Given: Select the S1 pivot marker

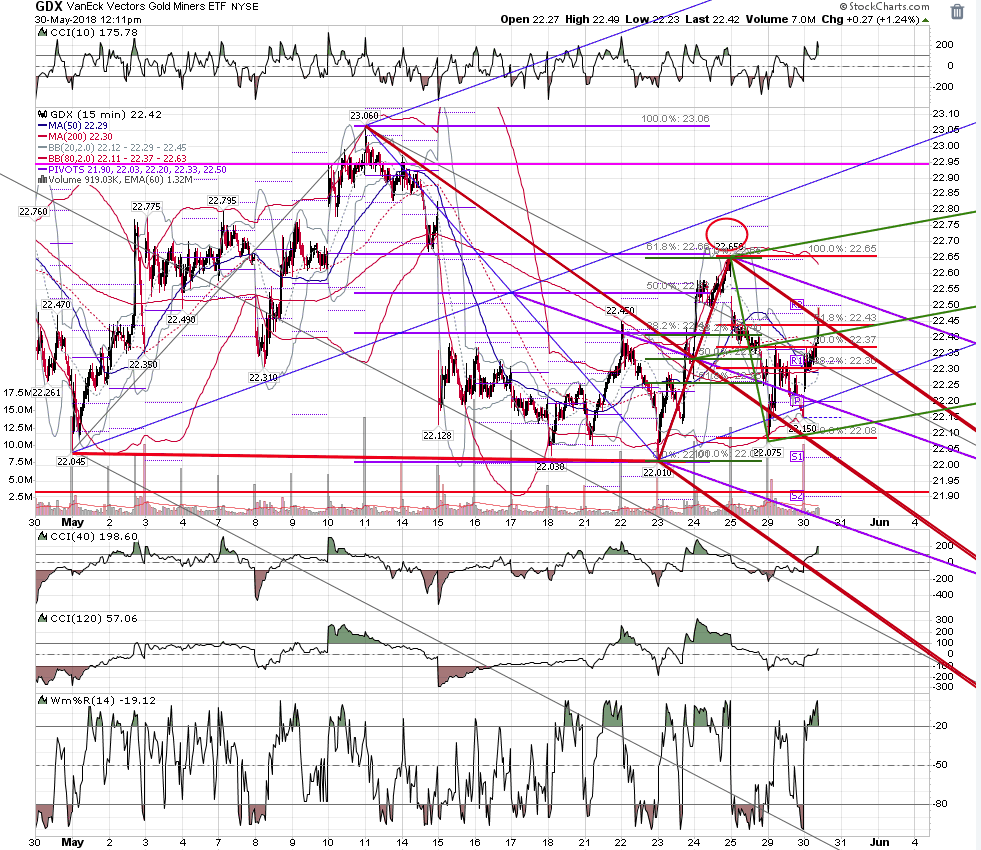Looking at the screenshot, I should (796, 457).
